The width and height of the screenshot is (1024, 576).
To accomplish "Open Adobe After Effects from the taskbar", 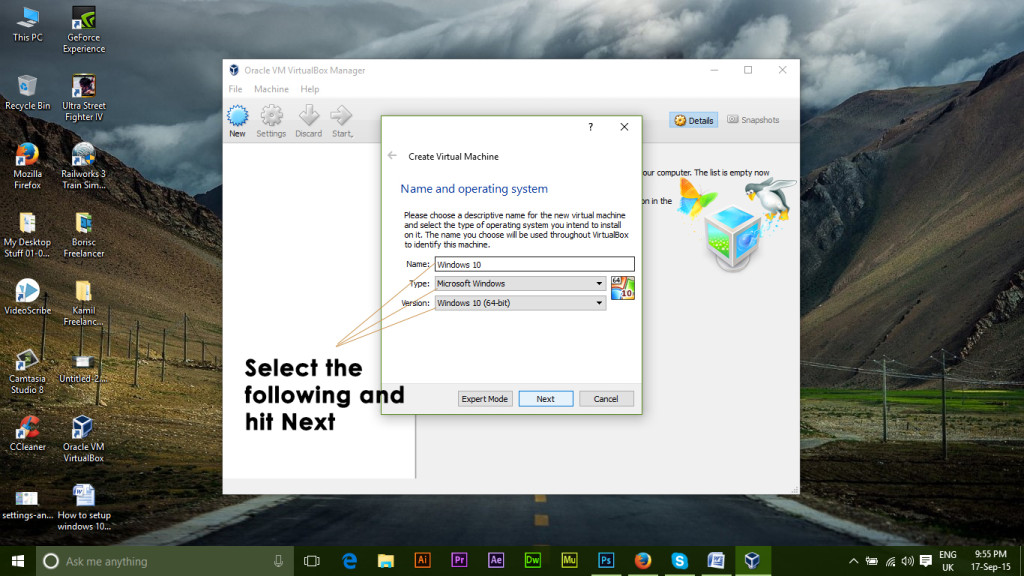I will [x=496, y=560].
